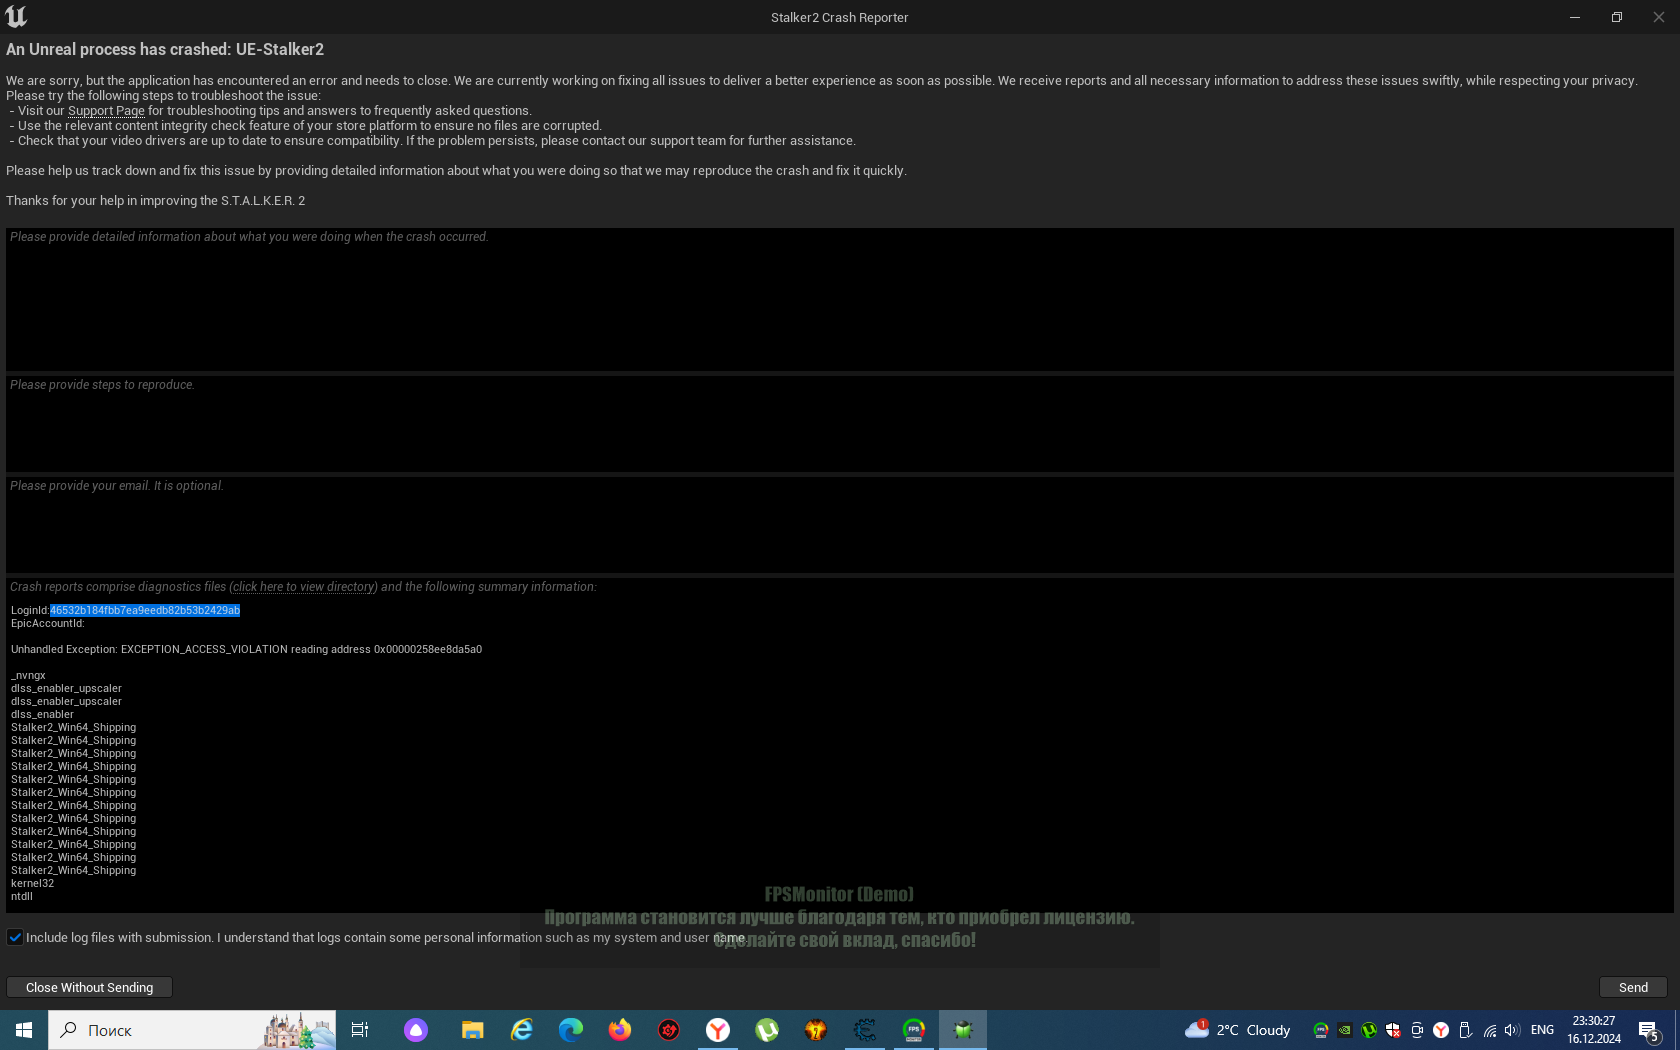
Task: Open the orange question-mark game icon on taskbar
Action: tap(816, 1030)
